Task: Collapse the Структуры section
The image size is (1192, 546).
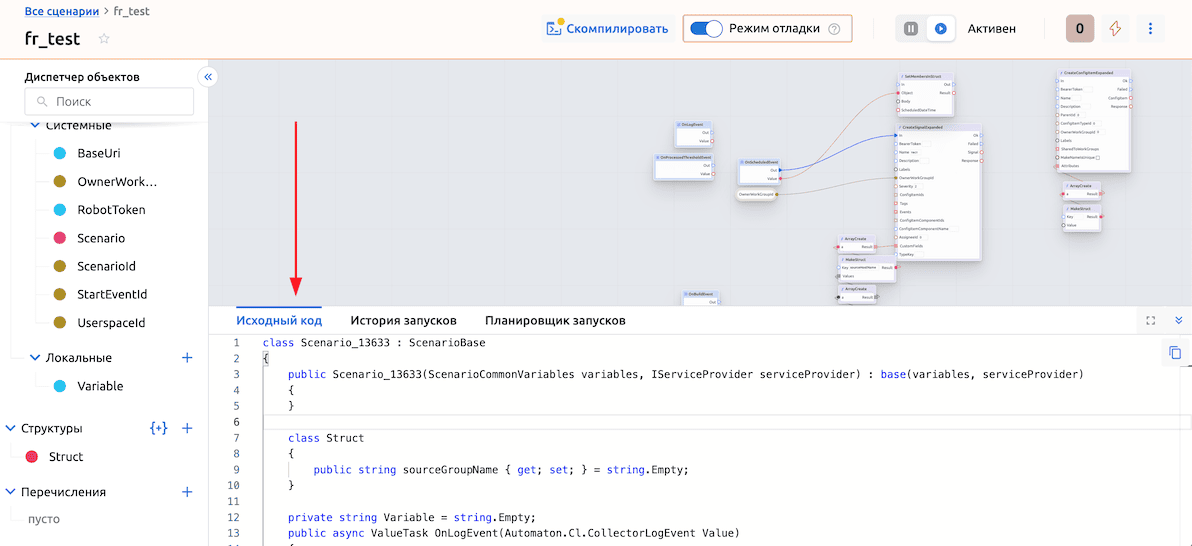Action: pos(11,428)
